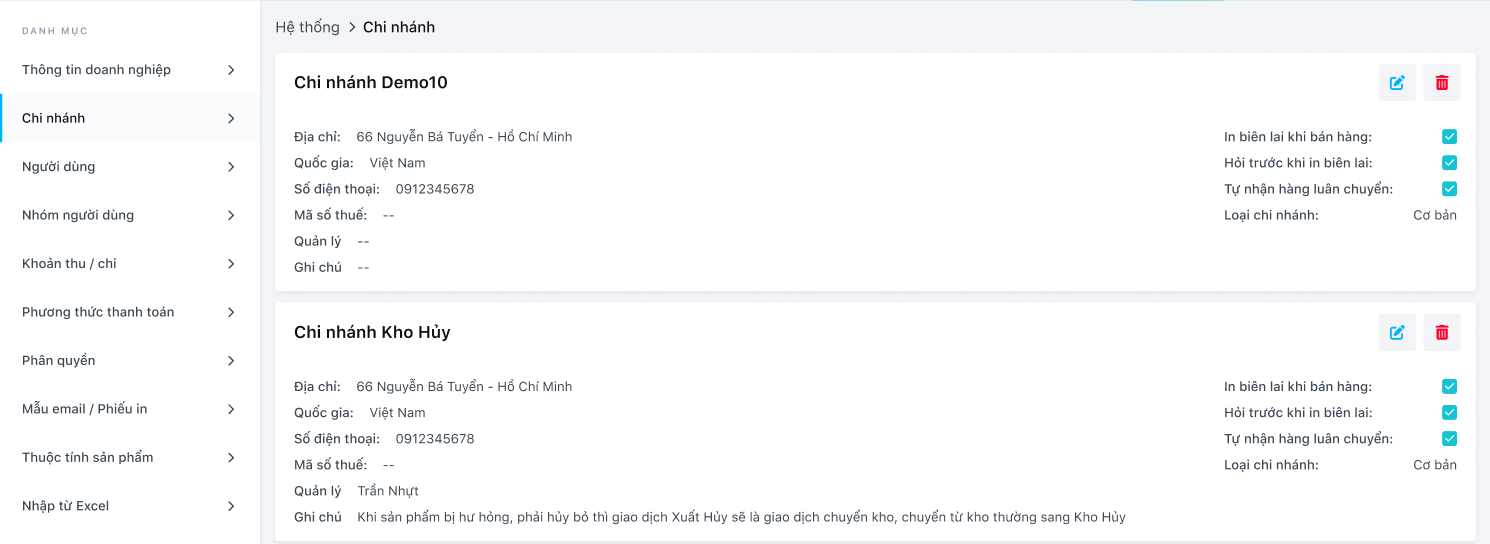Toggle 'Tự nhận hàng luân chuyển' for Demo10

pyautogui.click(x=1449, y=189)
